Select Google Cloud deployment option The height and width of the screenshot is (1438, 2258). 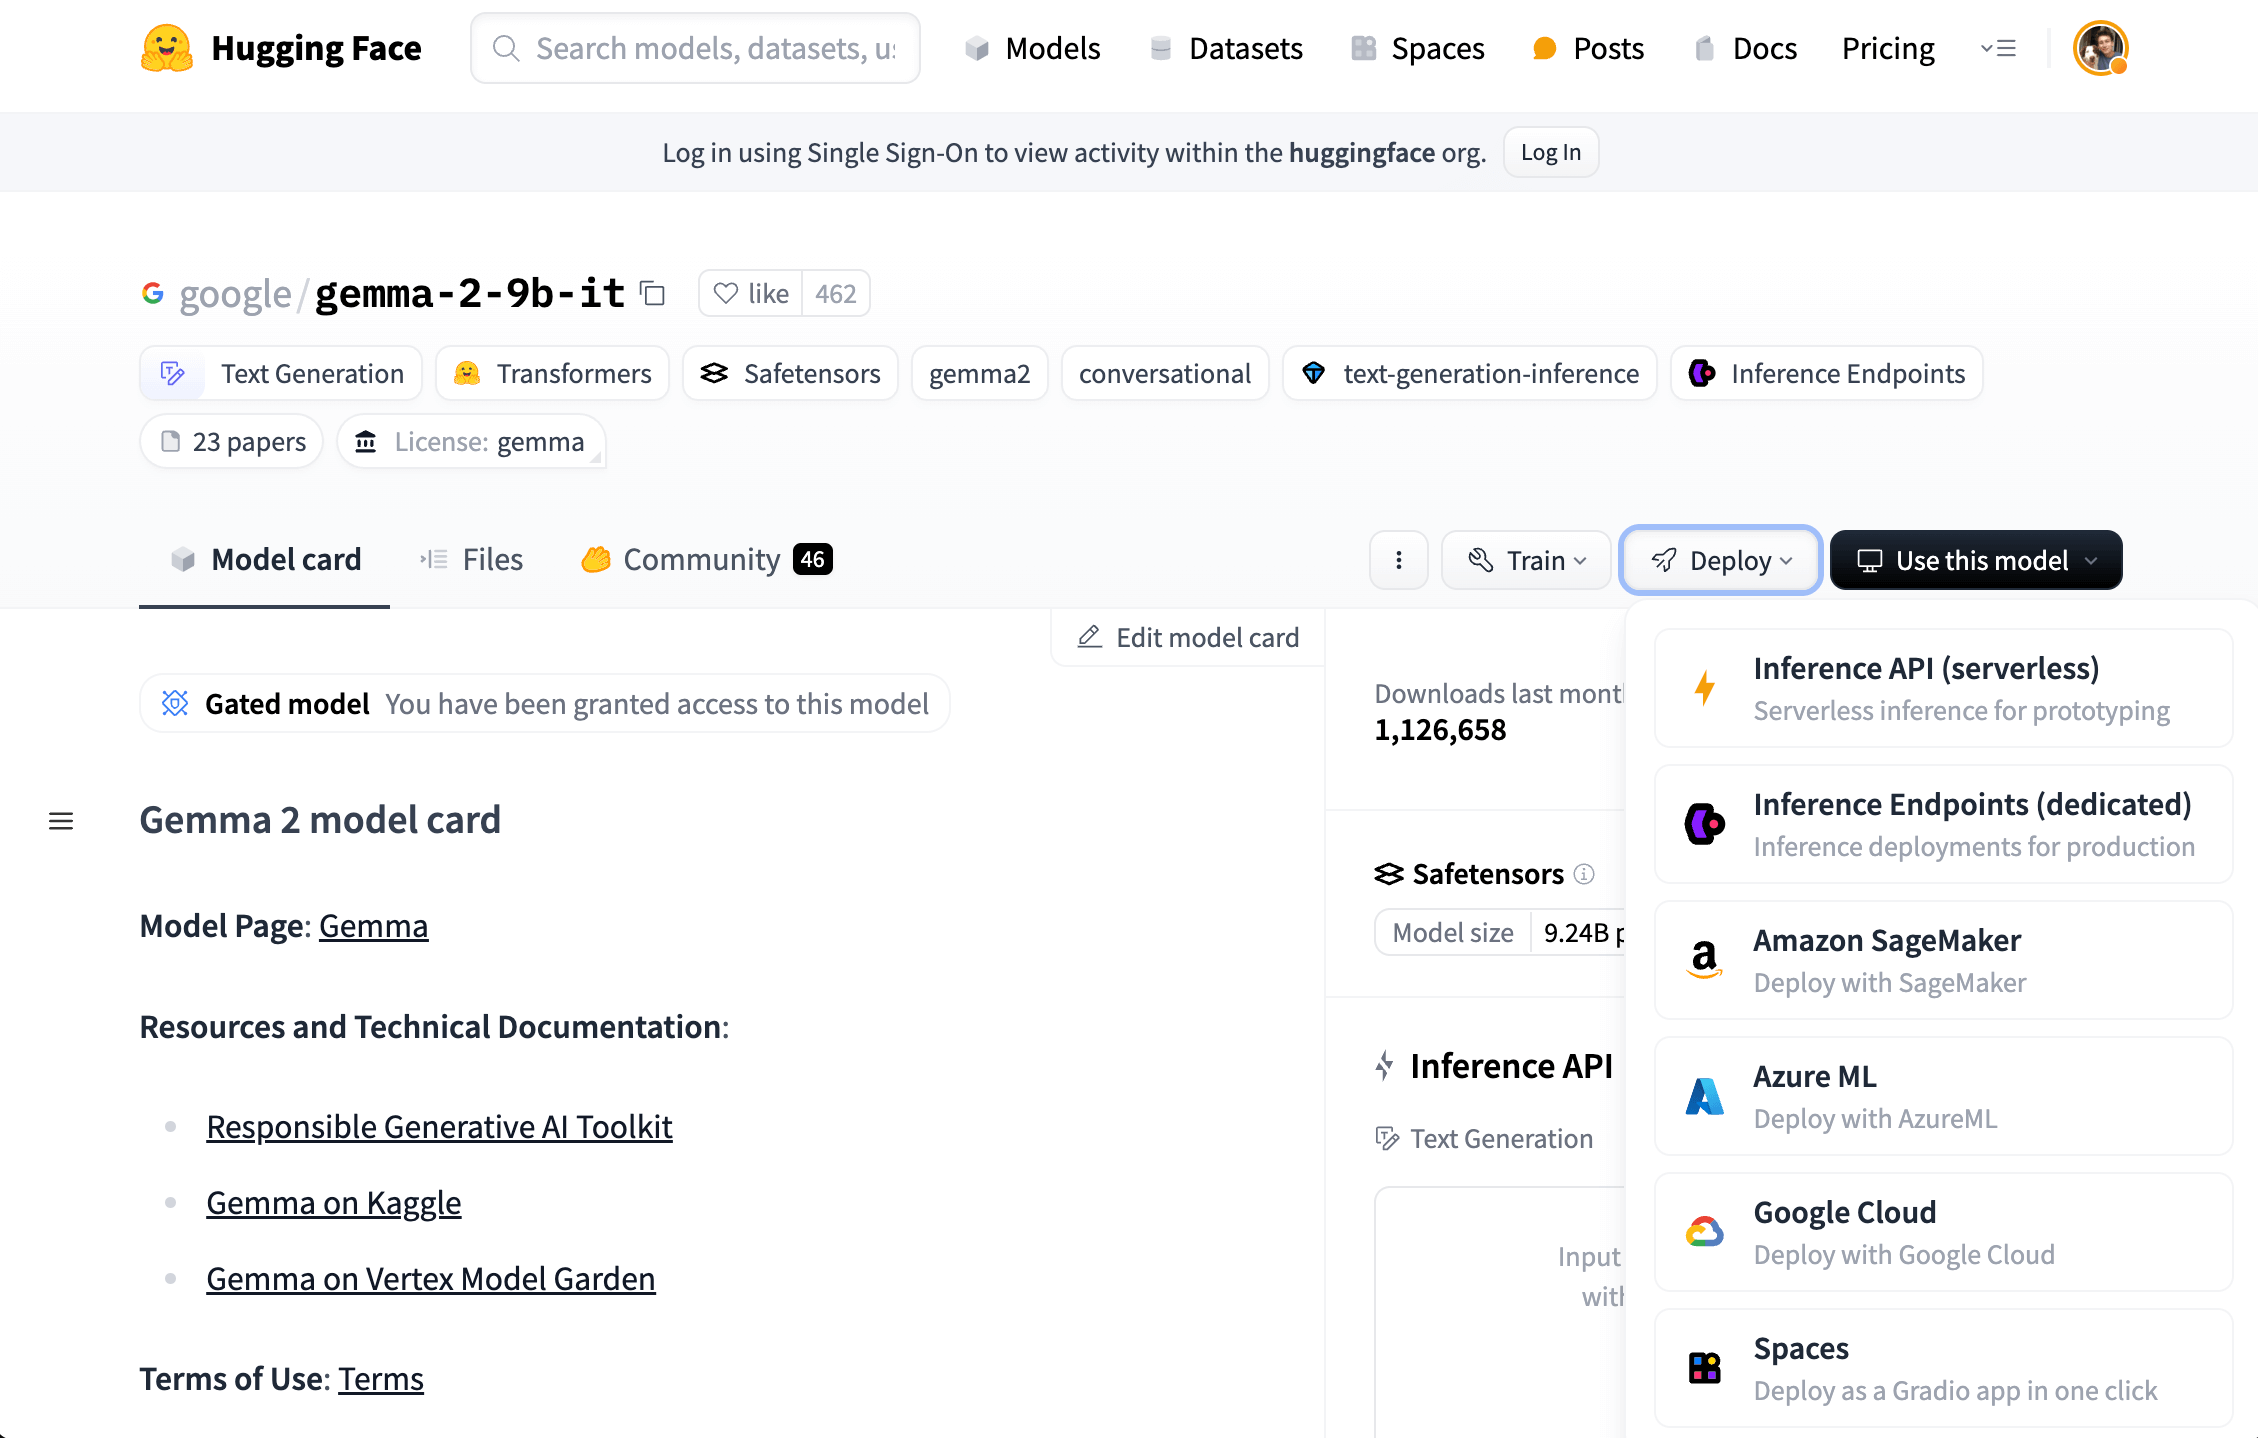point(1943,1232)
